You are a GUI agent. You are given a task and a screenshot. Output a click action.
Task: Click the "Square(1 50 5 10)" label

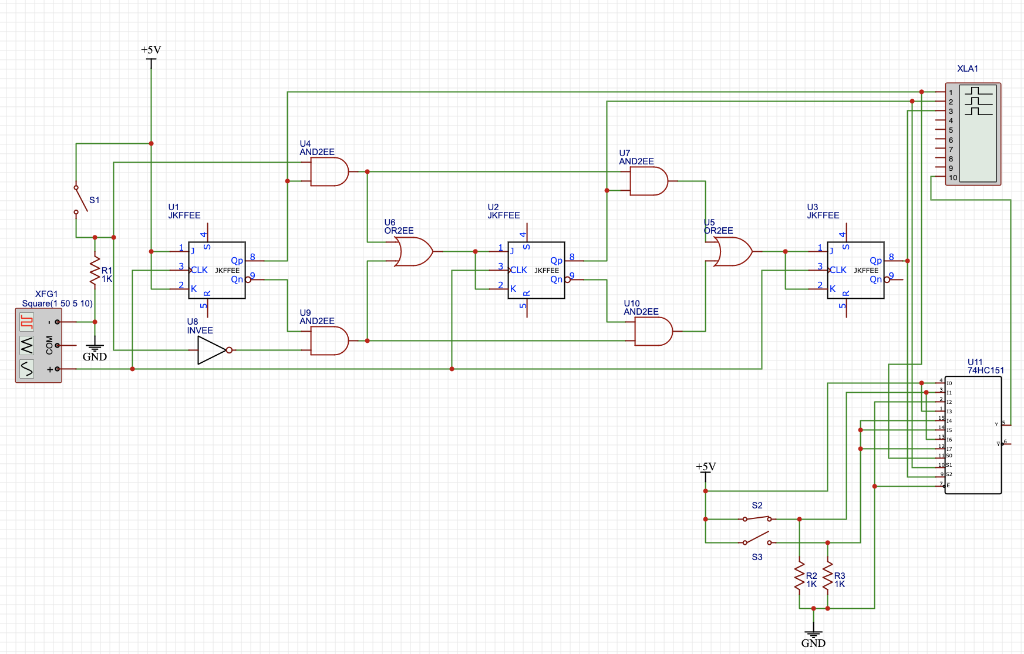point(57,304)
